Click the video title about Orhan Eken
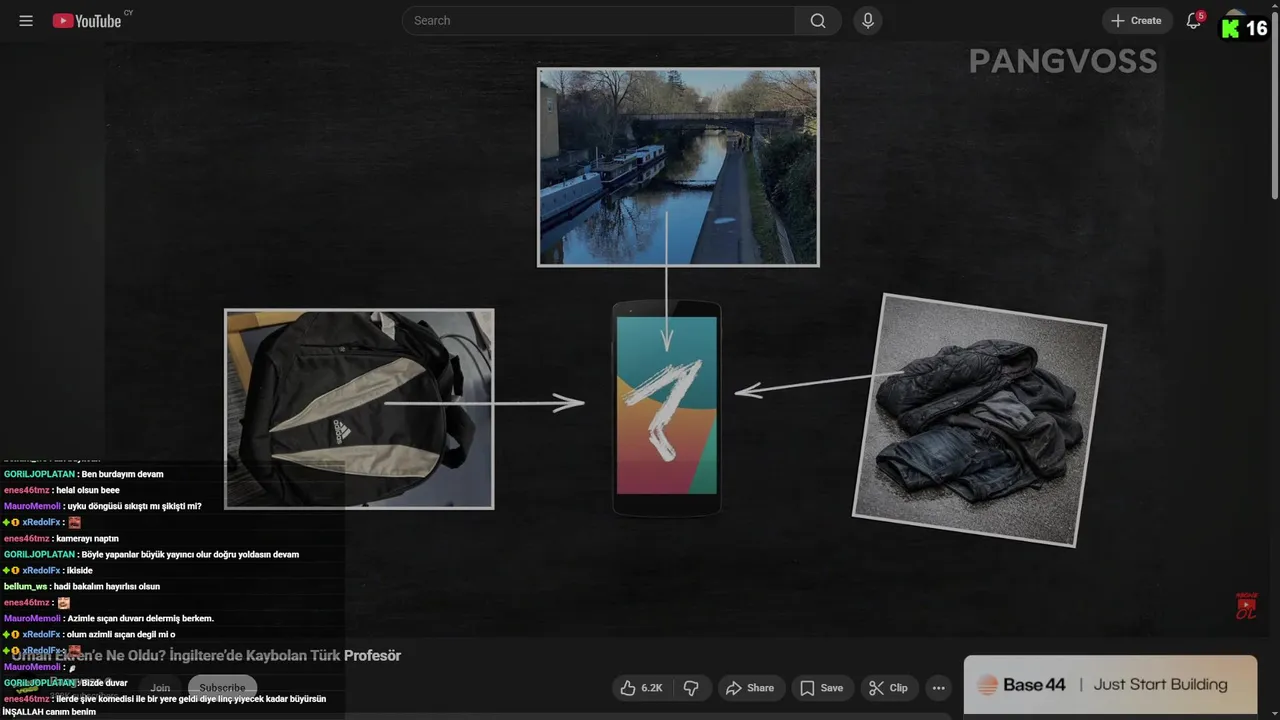1280x720 pixels. [x=206, y=656]
